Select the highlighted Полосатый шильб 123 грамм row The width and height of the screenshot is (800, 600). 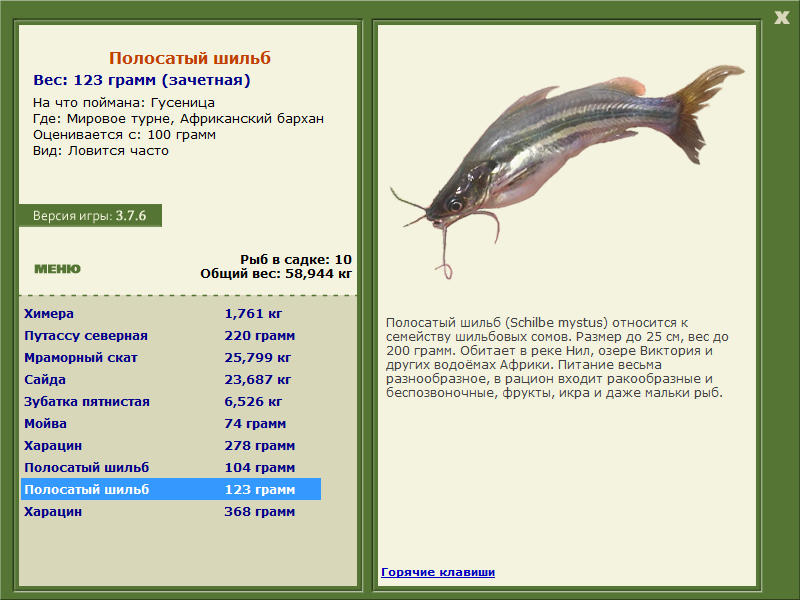click(171, 489)
